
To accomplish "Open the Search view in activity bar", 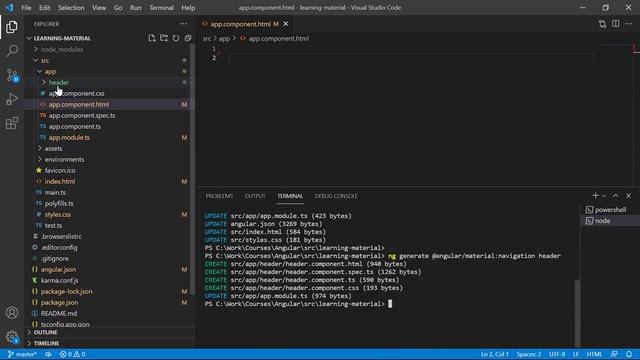I will coord(12,51).
